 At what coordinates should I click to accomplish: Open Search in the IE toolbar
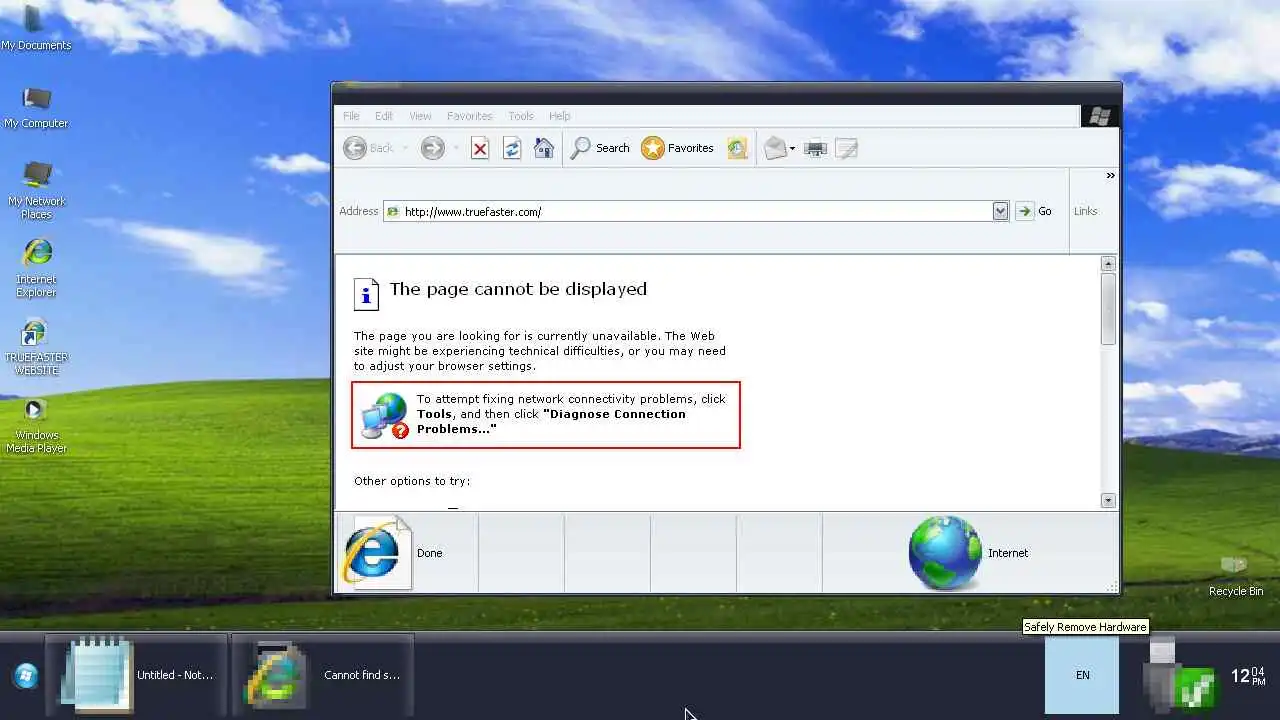coord(600,148)
